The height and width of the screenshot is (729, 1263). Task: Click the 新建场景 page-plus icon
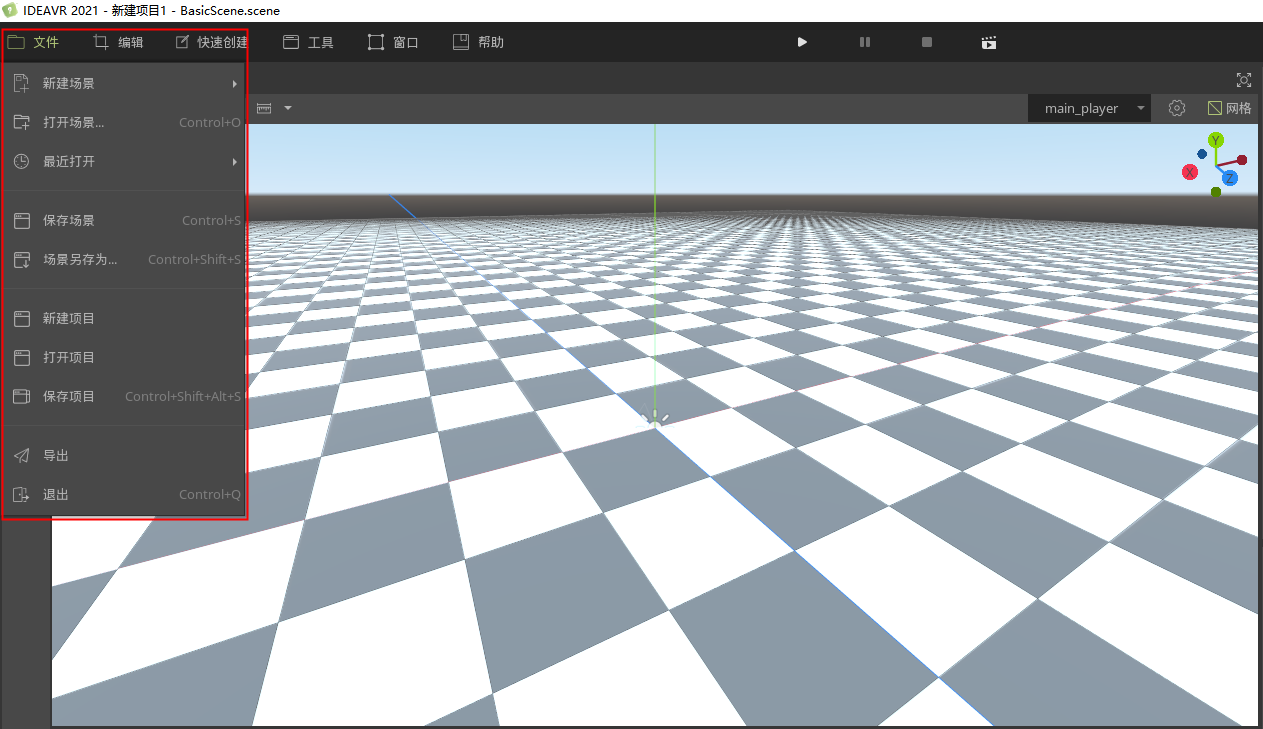tap(22, 84)
